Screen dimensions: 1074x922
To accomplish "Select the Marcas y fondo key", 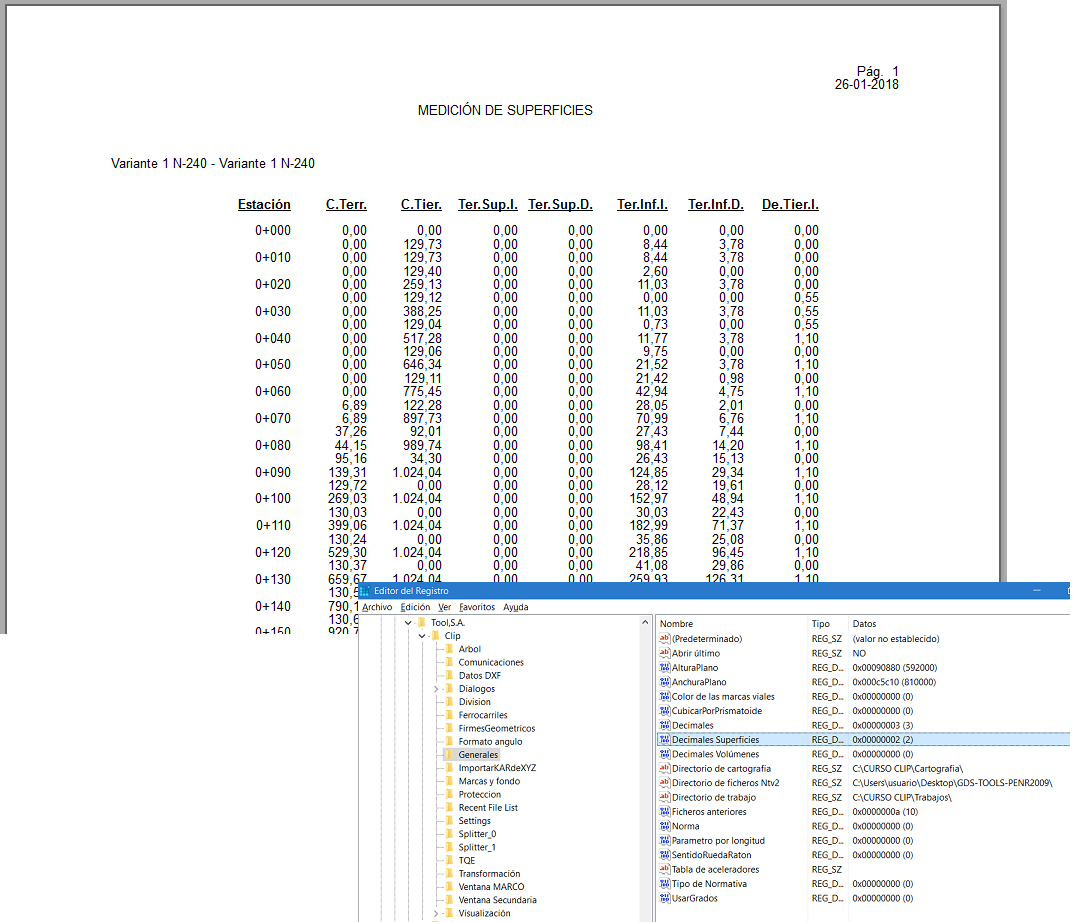I will click(489, 782).
